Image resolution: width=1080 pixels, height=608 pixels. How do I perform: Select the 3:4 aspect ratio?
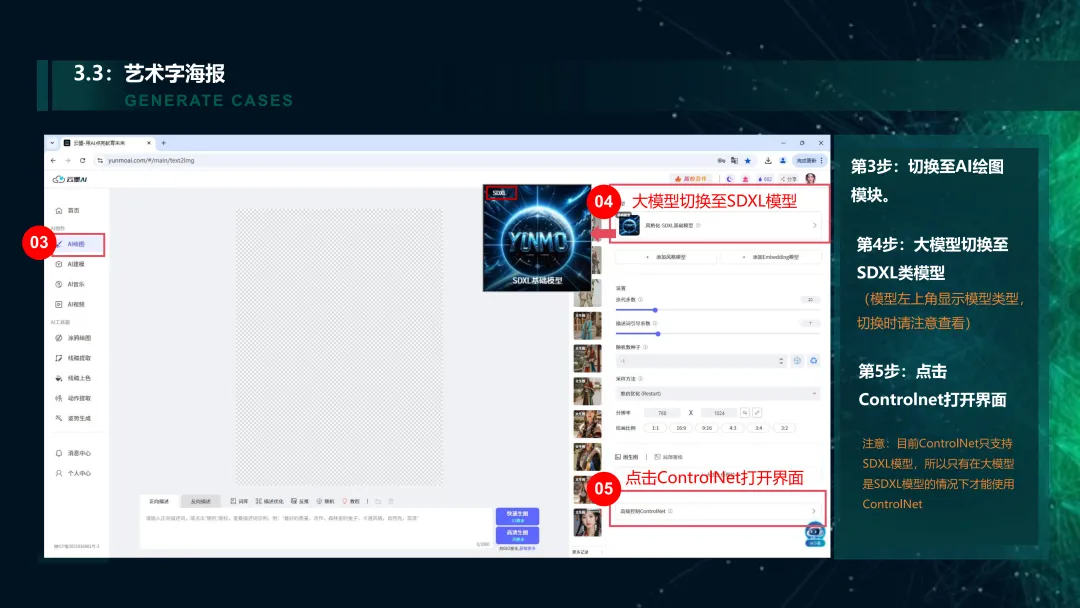coord(758,428)
